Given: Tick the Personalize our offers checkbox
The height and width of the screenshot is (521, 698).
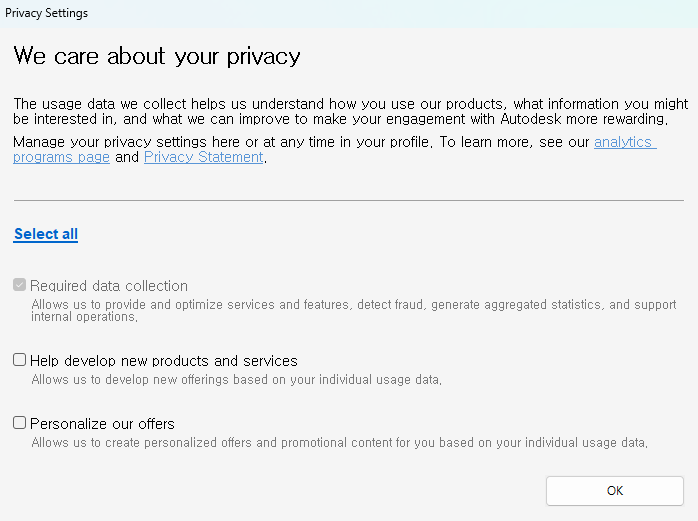Looking at the screenshot, I should (x=20, y=423).
